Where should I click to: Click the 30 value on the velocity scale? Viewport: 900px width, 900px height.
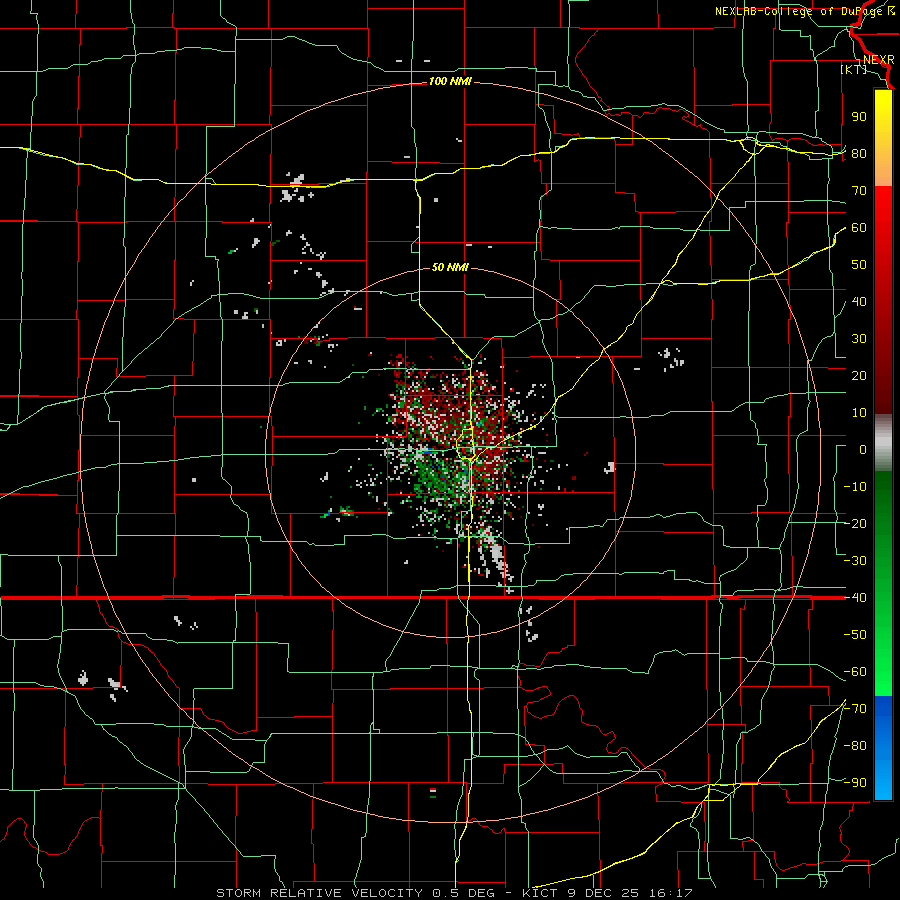pos(859,339)
